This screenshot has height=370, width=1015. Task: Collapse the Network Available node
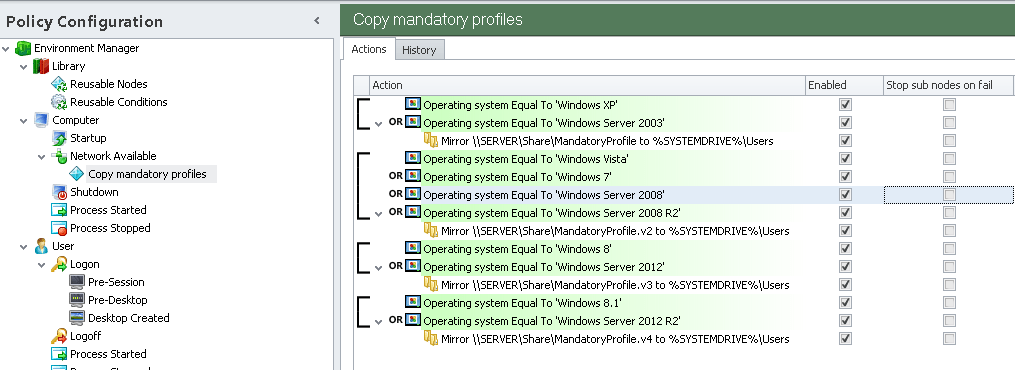coord(41,157)
